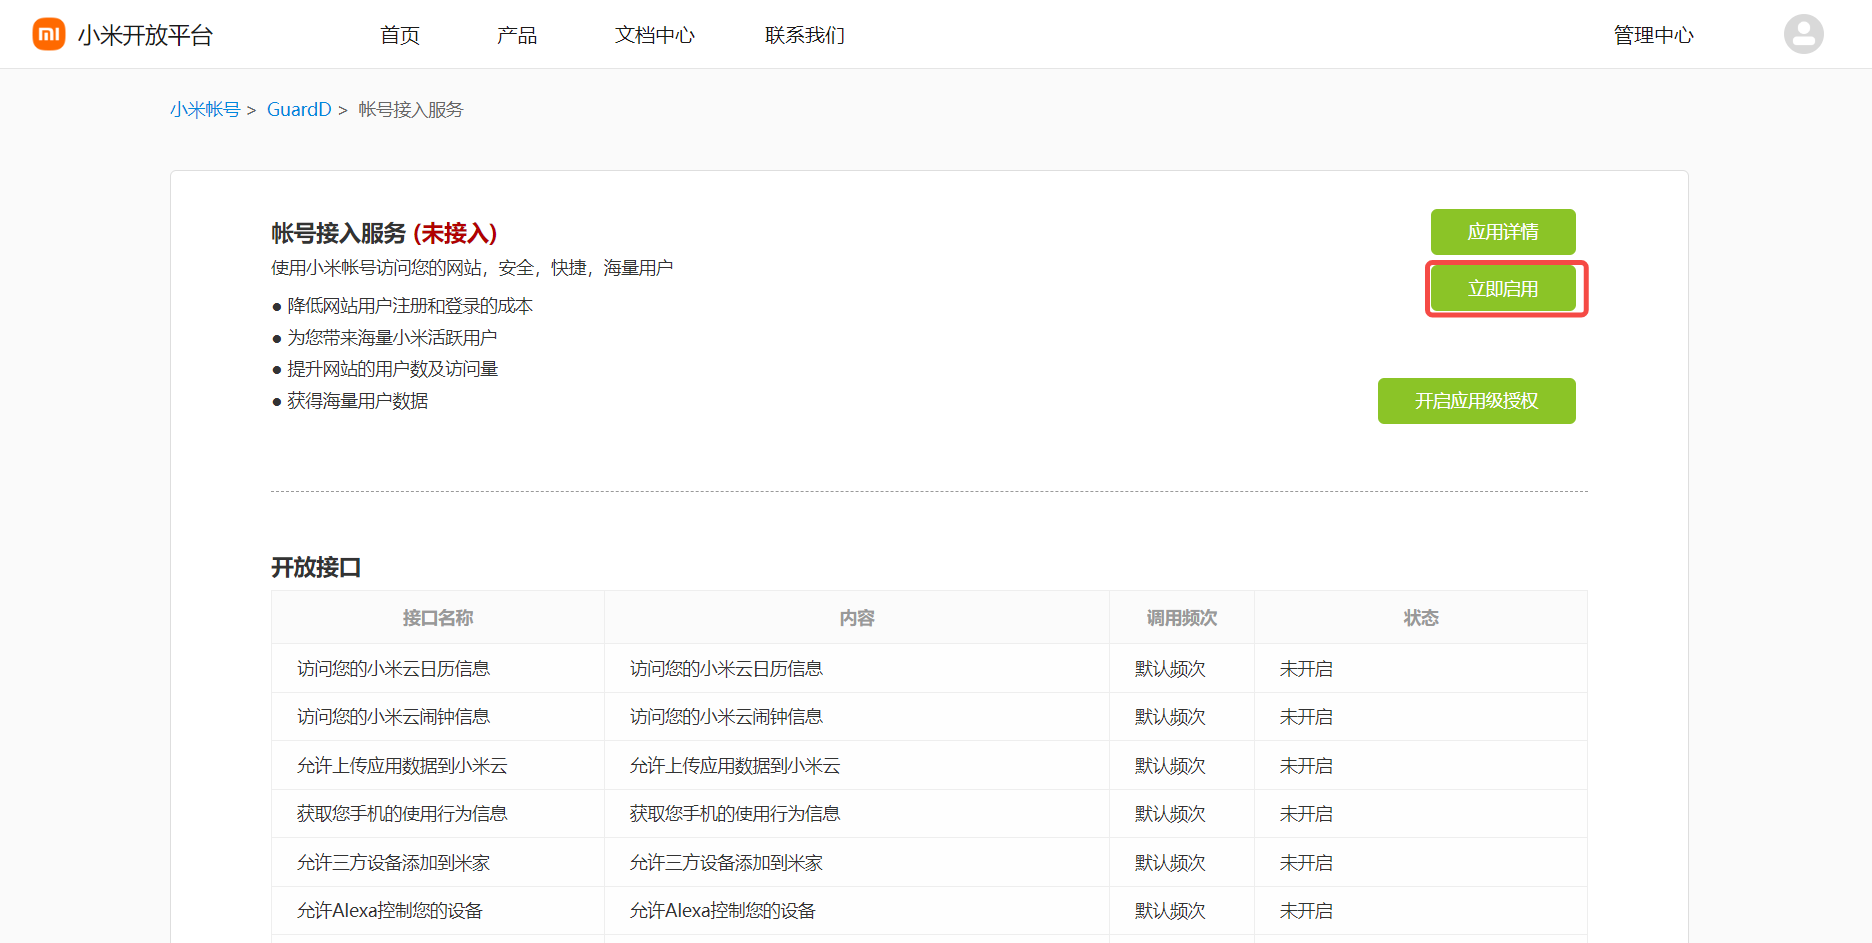
Task: Open the user avatar profile icon
Action: click(1803, 34)
